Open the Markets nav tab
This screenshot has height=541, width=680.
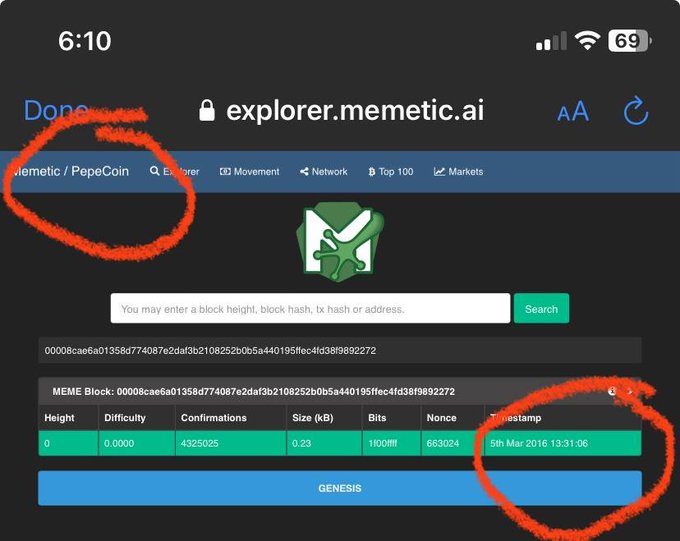458,171
